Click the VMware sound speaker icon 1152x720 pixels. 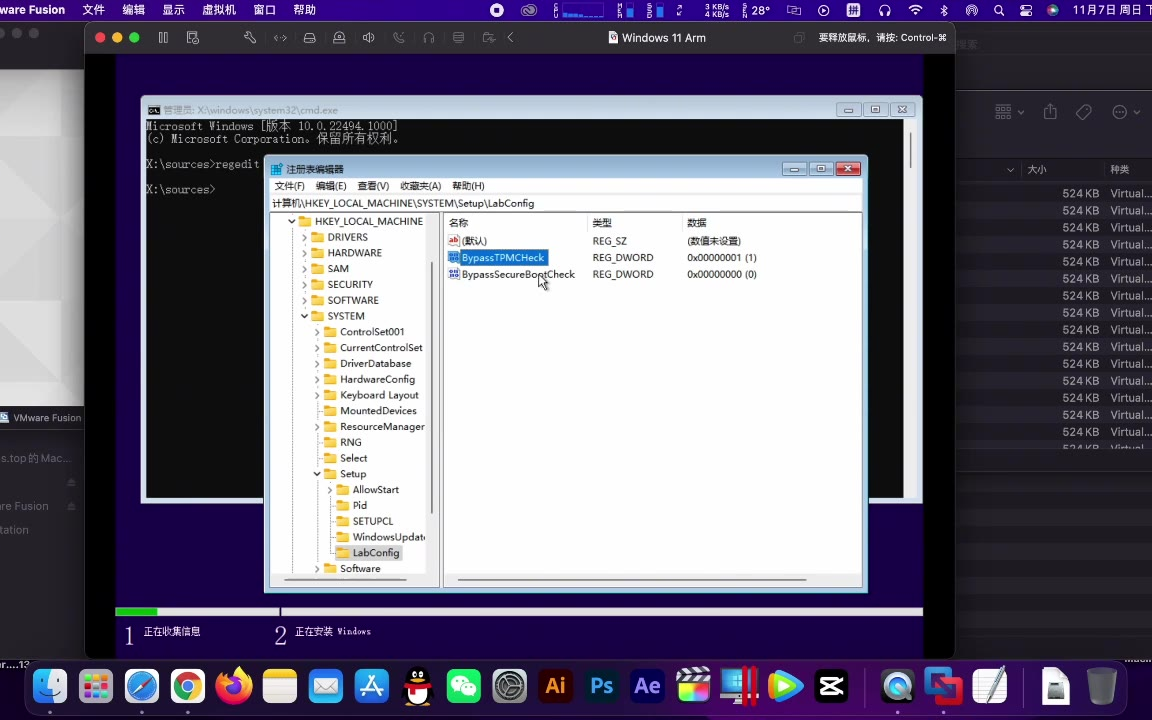[369, 37]
